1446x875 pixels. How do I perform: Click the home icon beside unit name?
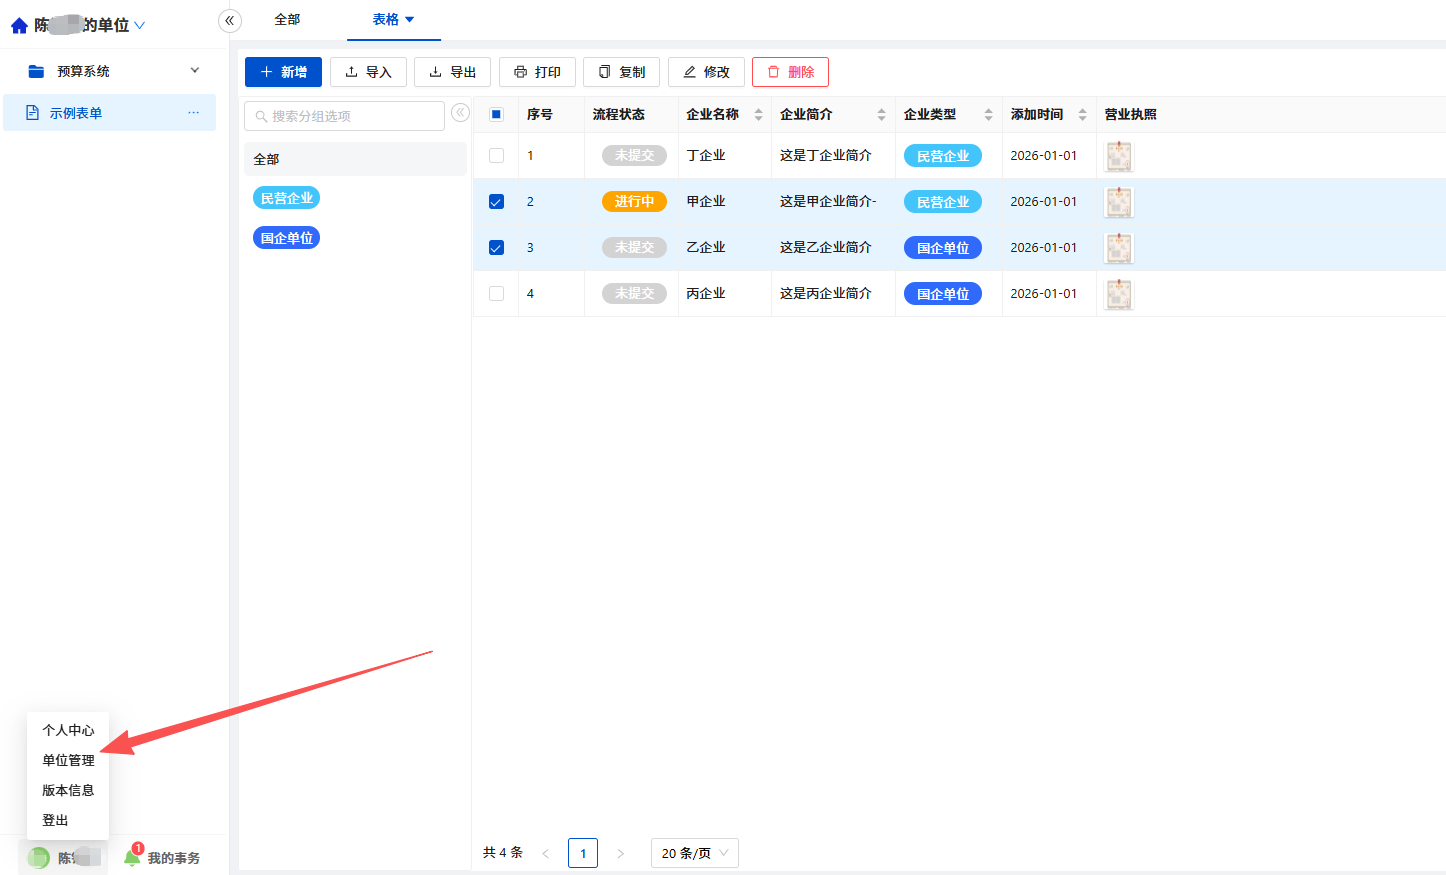19,25
